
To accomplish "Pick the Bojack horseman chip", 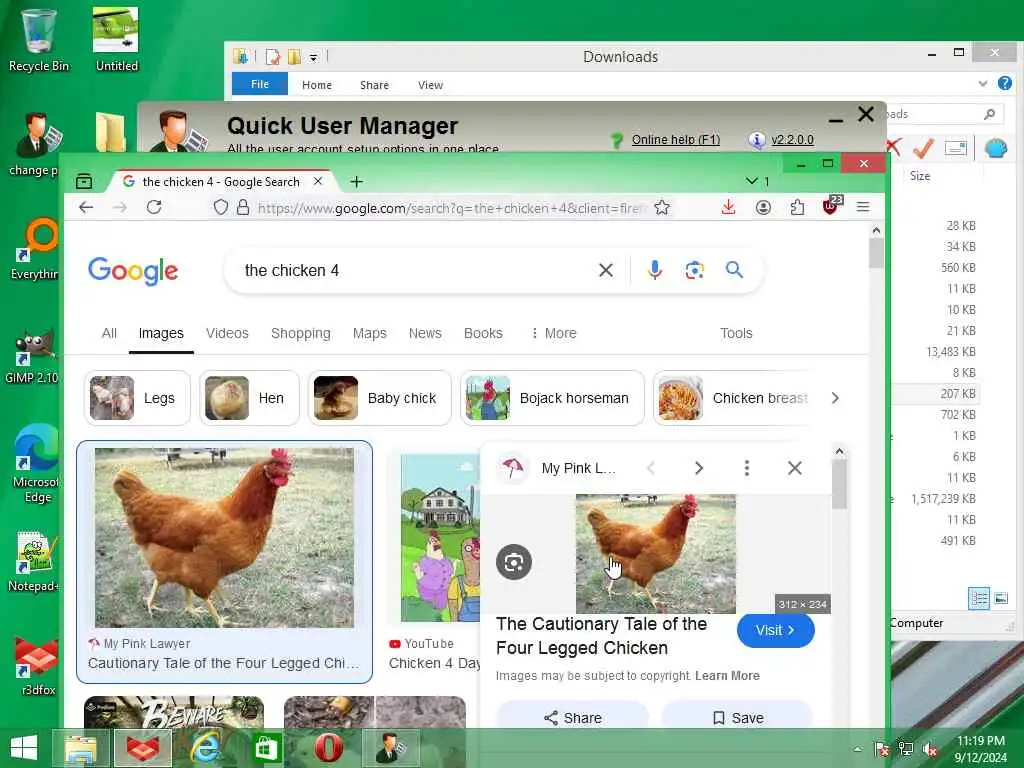I will [552, 398].
